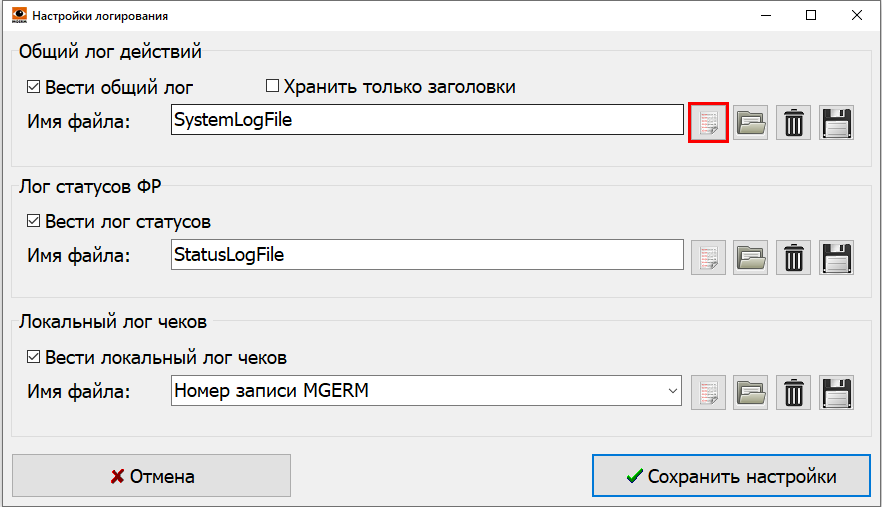The width and height of the screenshot is (882, 507).
Task: Browse folder for the StatusLogFile log
Action: tap(751, 257)
